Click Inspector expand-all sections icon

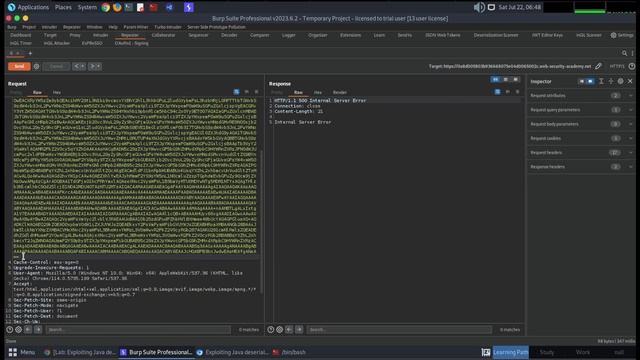tap(601, 81)
